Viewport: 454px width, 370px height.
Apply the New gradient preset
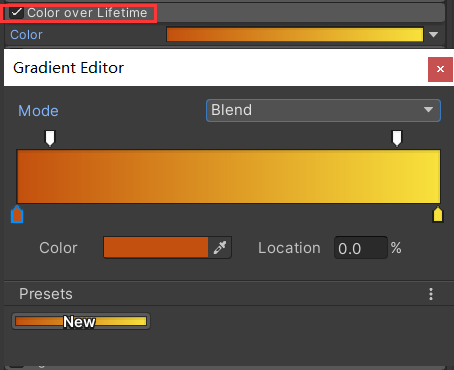pos(81,321)
